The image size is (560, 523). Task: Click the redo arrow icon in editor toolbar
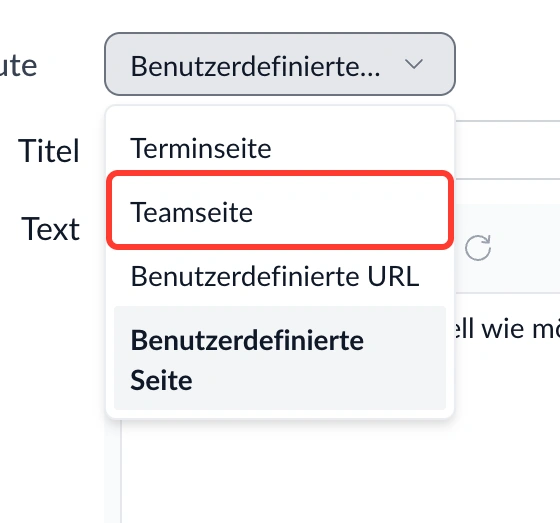(478, 248)
